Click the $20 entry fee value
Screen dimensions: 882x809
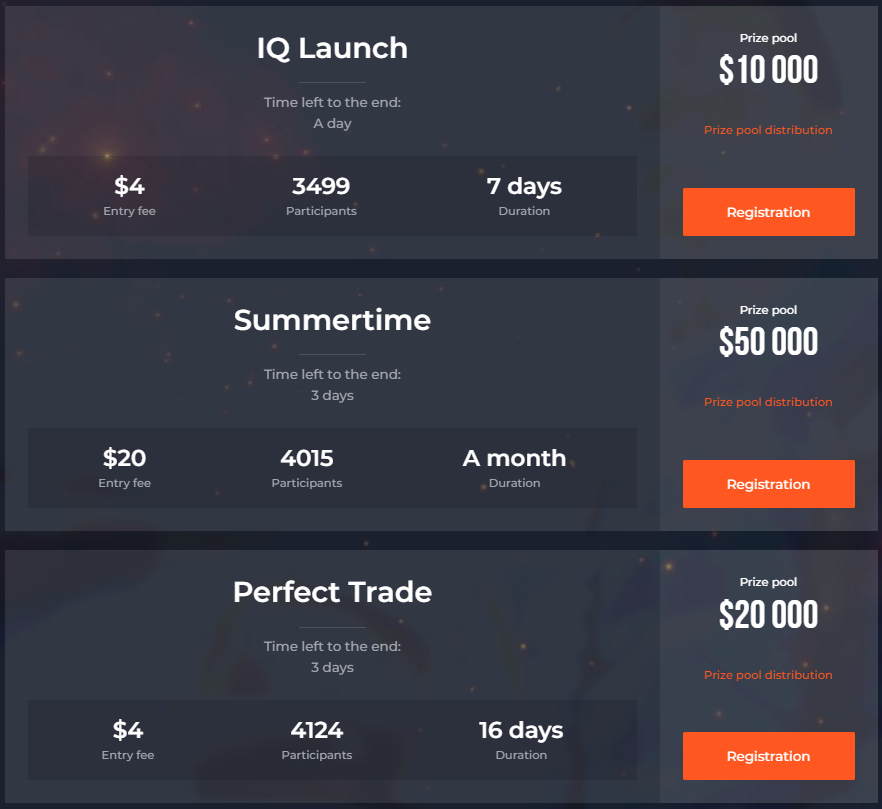tap(124, 458)
